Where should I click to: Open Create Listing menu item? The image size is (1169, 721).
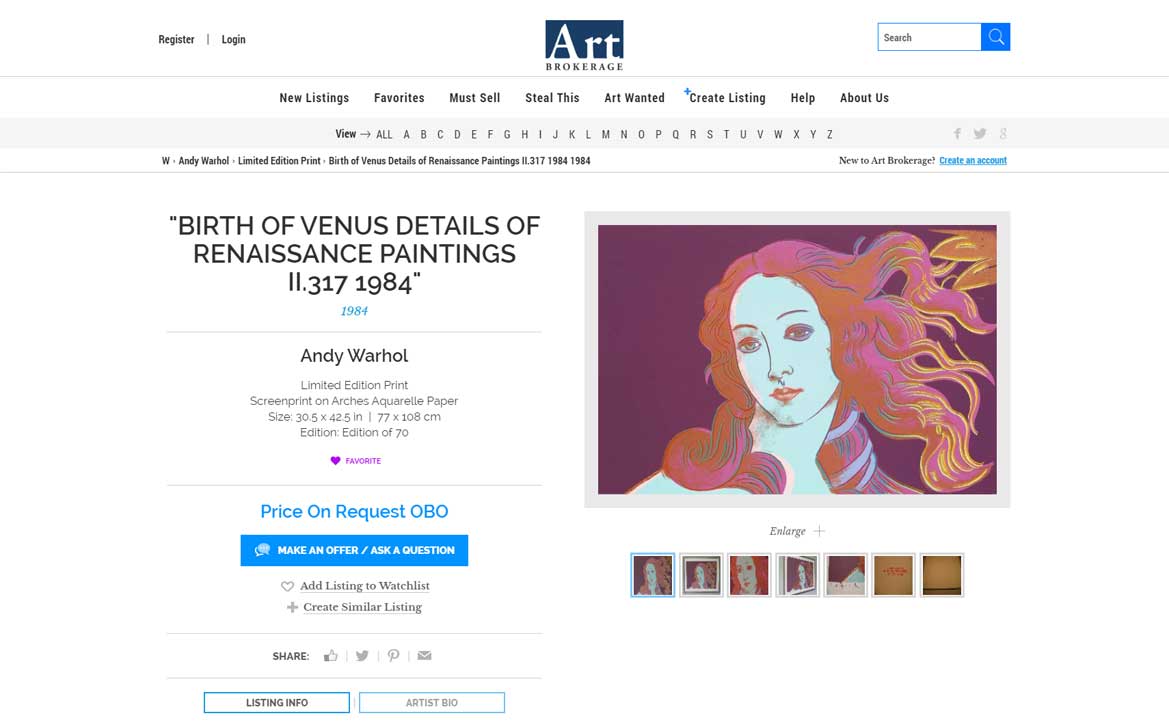pyautogui.click(x=725, y=98)
